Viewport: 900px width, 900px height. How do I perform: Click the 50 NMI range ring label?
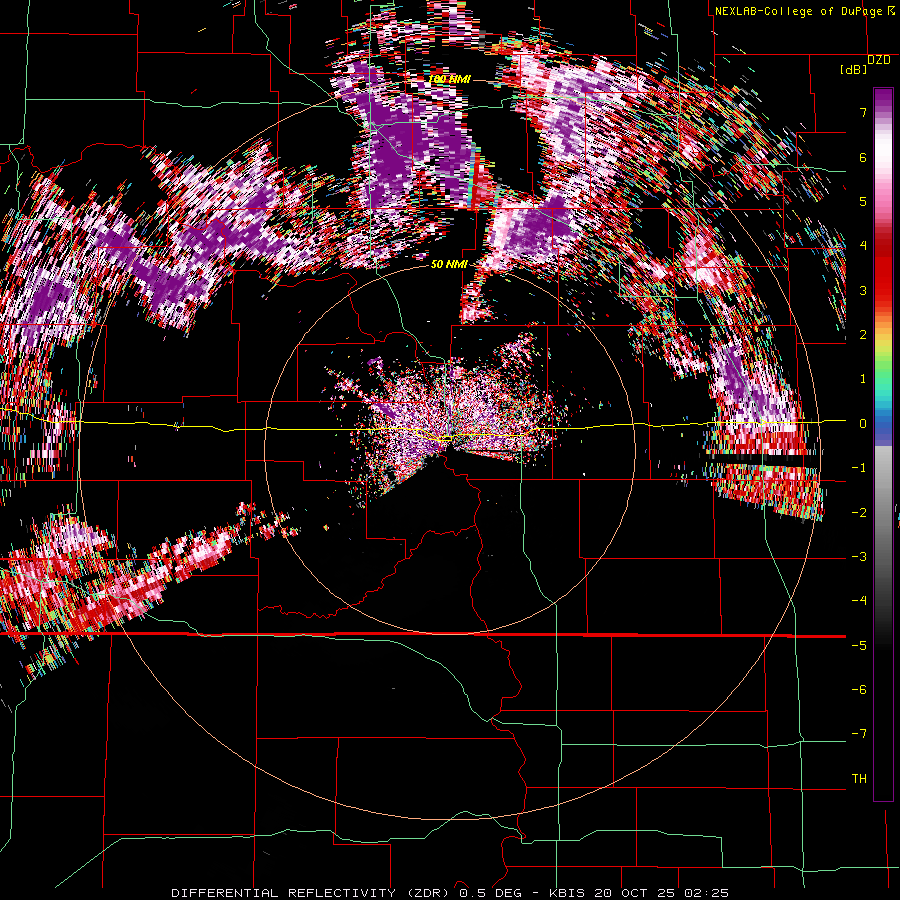[x=449, y=264]
